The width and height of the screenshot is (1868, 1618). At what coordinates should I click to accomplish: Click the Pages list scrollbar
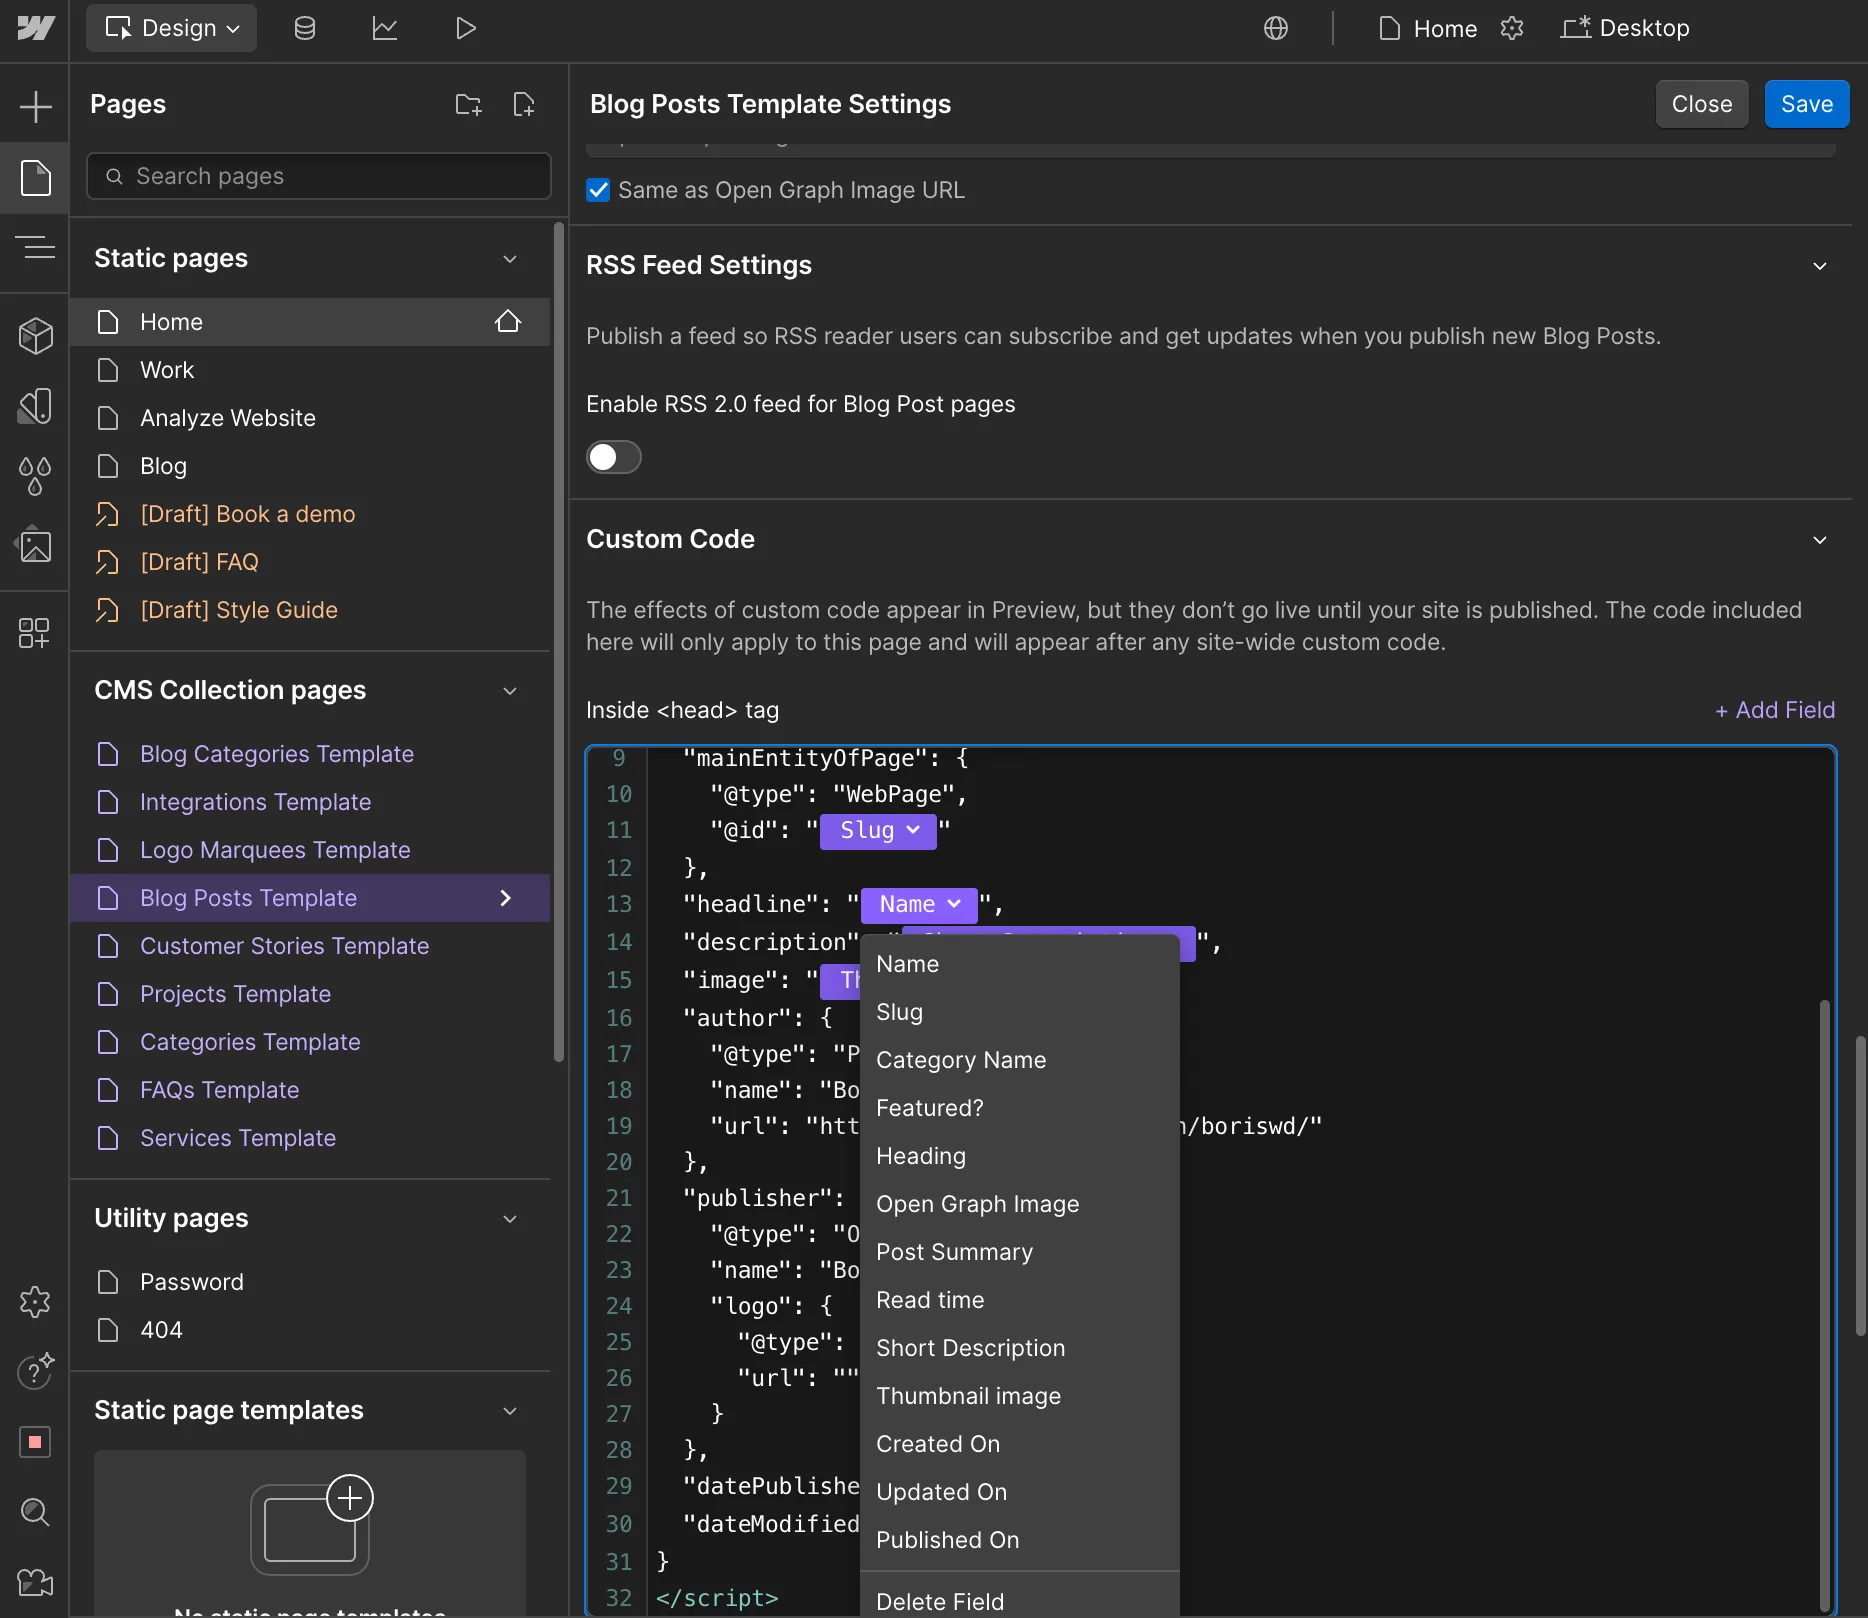tap(558, 640)
